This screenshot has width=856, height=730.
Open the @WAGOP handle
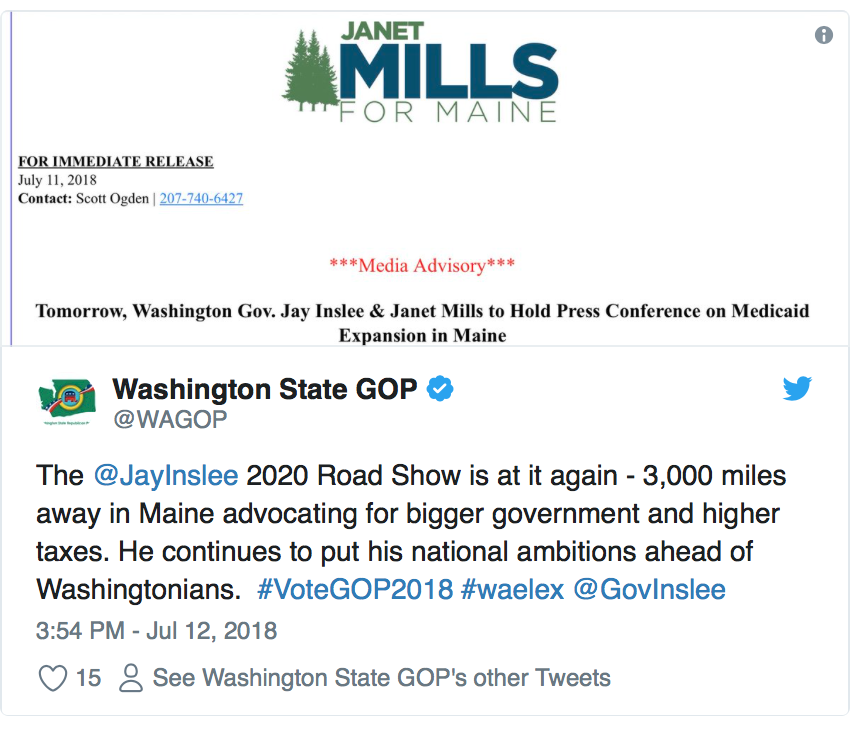tap(170, 419)
